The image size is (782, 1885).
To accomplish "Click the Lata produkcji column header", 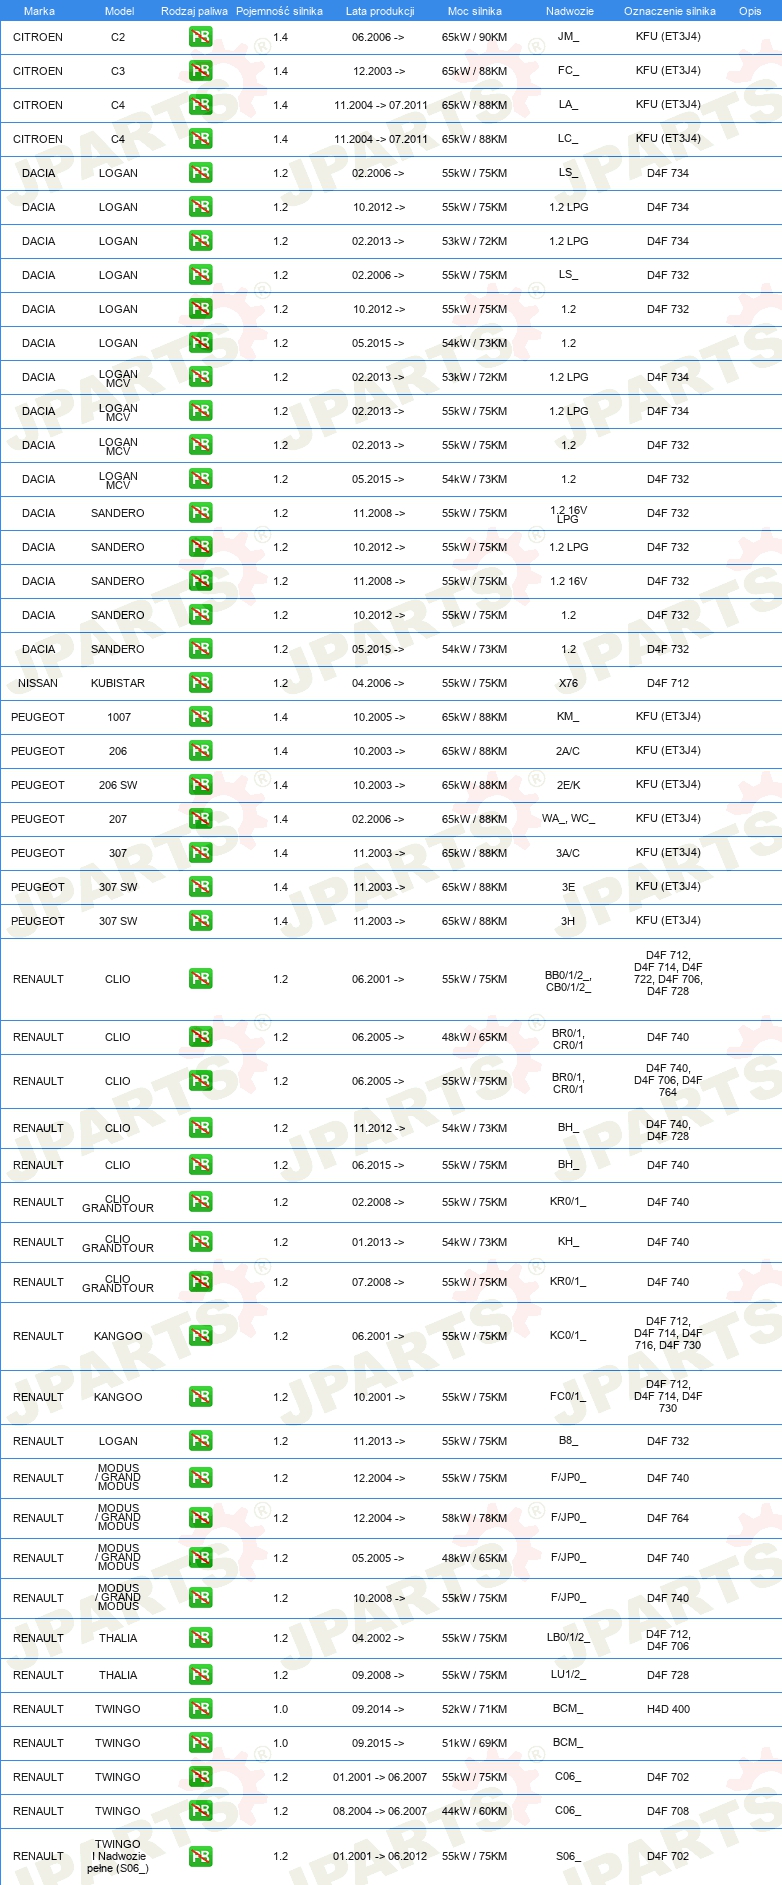I will (380, 11).
